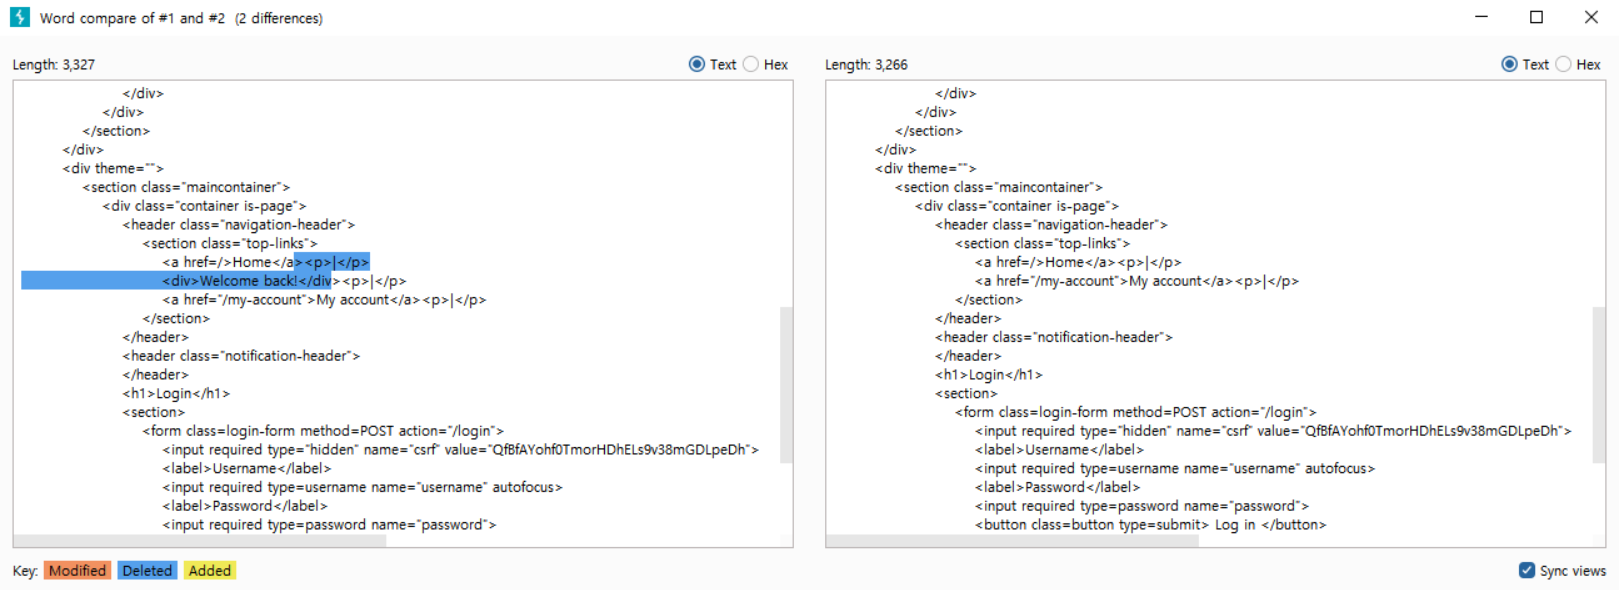Click left pane '<label>Username</label>' line
This screenshot has width=1619, height=590.
(247, 468)
